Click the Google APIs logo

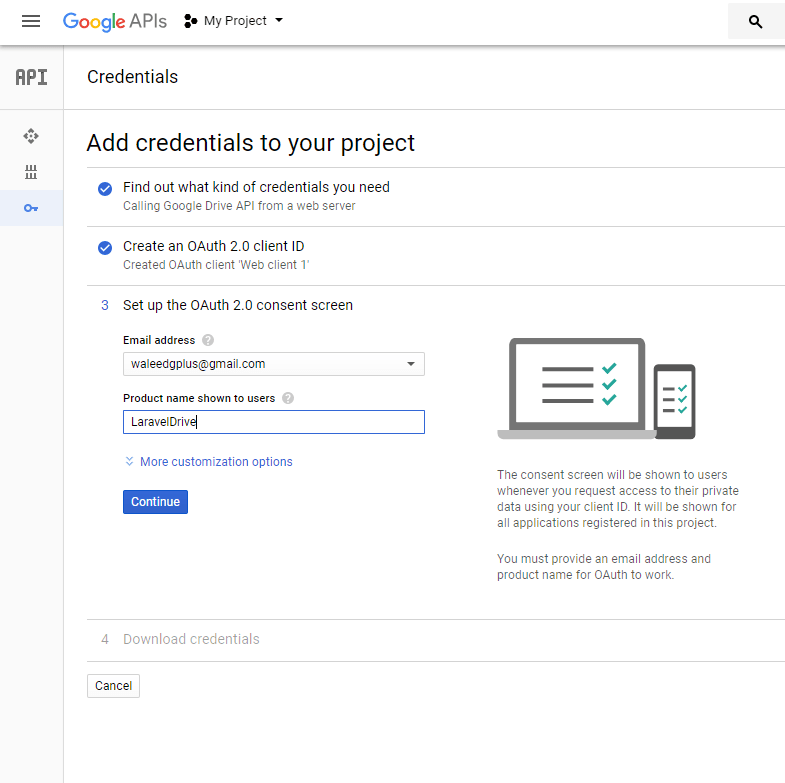(115, 21)
